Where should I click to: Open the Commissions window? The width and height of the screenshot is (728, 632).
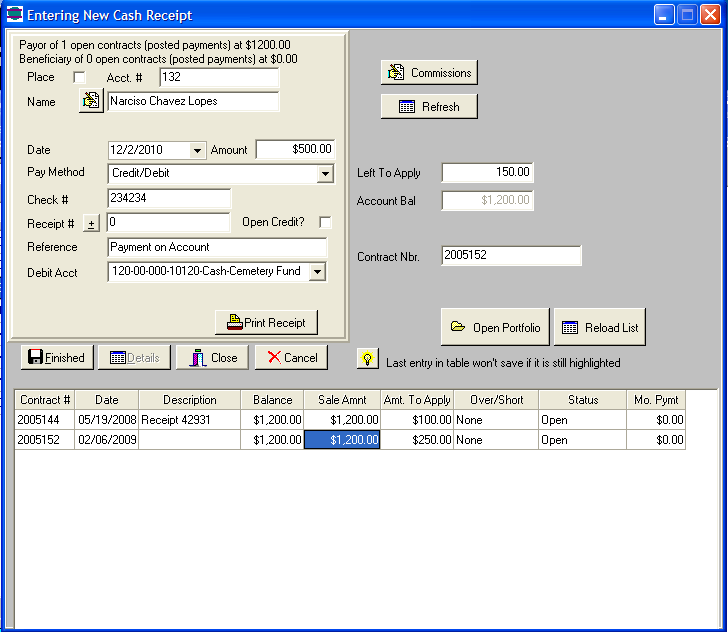point(429,73)
